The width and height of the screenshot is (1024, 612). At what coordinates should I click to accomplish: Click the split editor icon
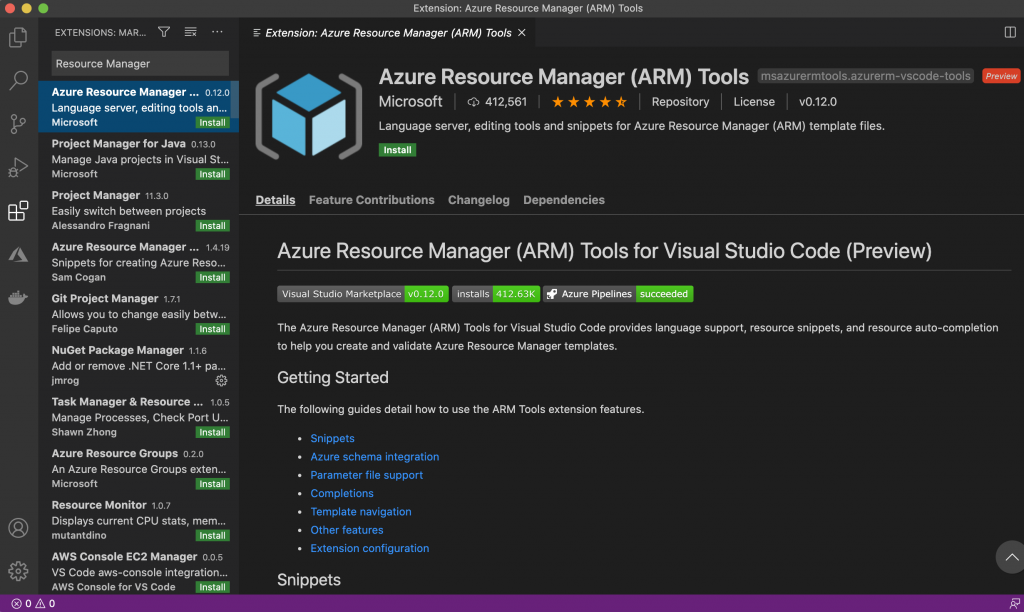1010,32
